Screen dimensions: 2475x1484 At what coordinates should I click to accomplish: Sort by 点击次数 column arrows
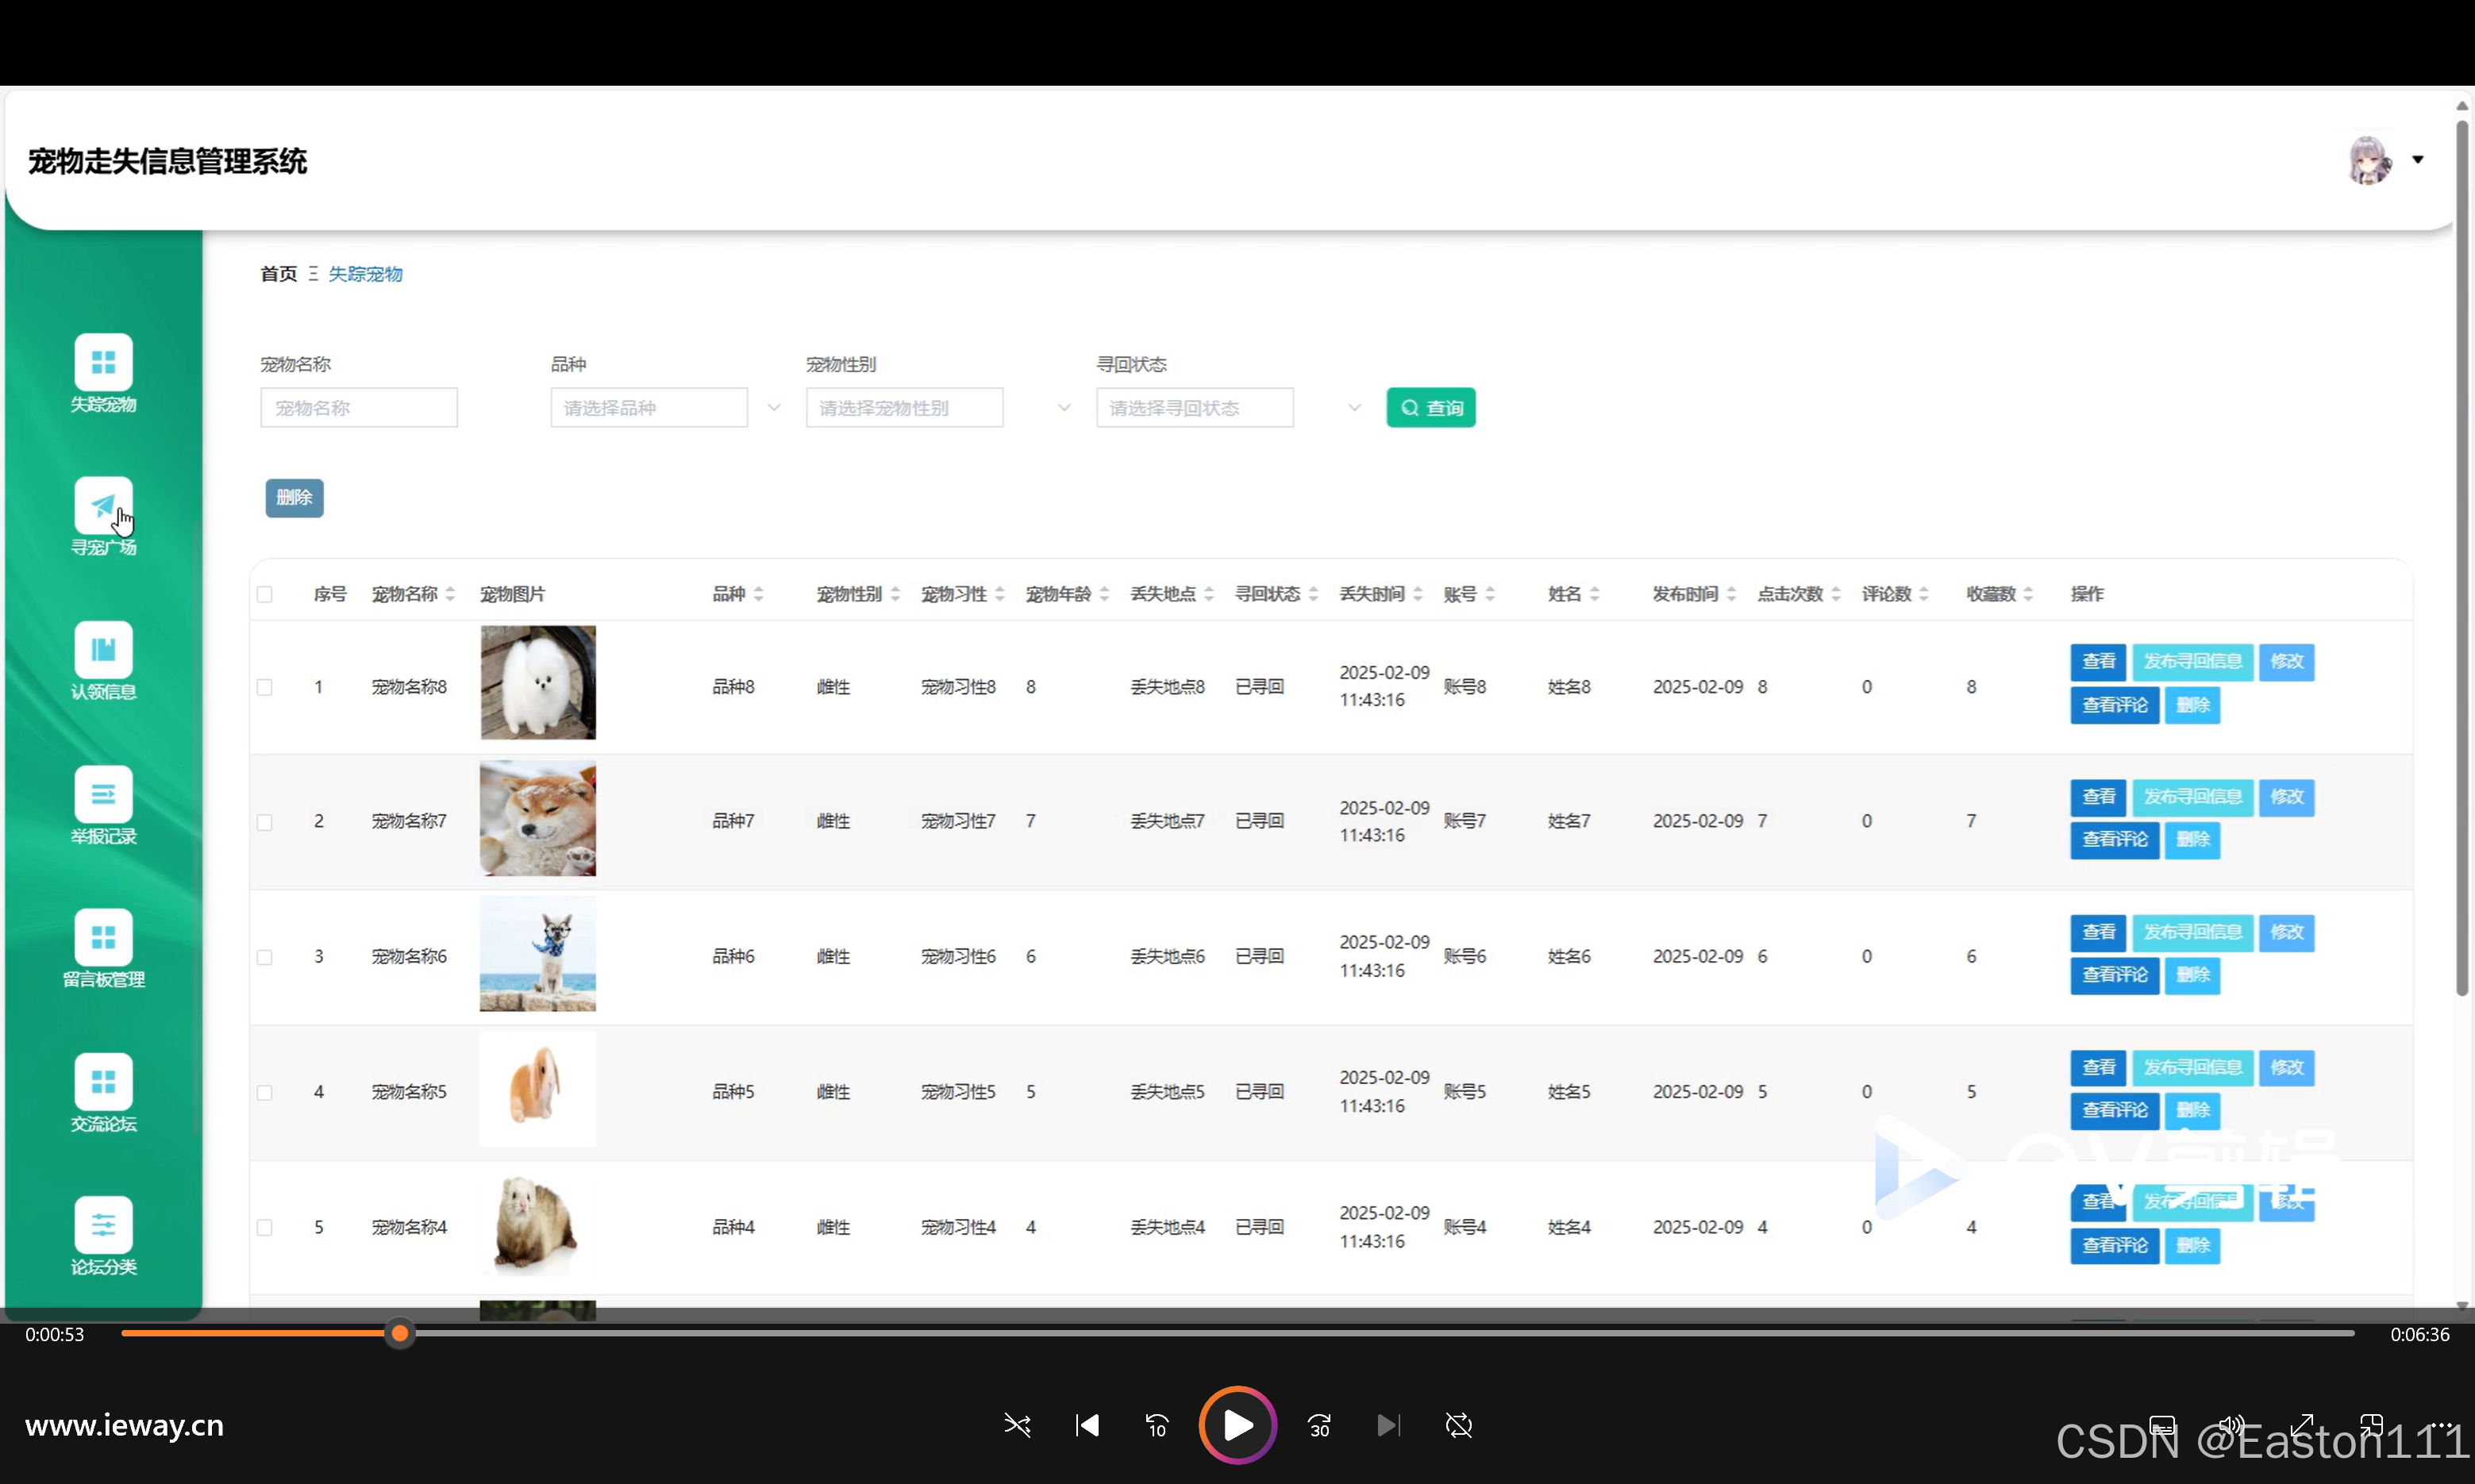[x=1836, y=594]
